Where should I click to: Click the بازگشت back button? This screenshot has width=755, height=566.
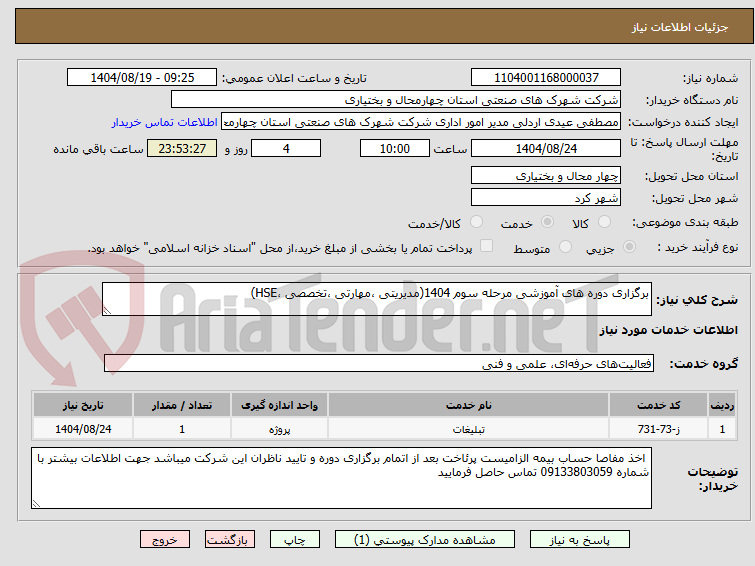pos(230,540)
